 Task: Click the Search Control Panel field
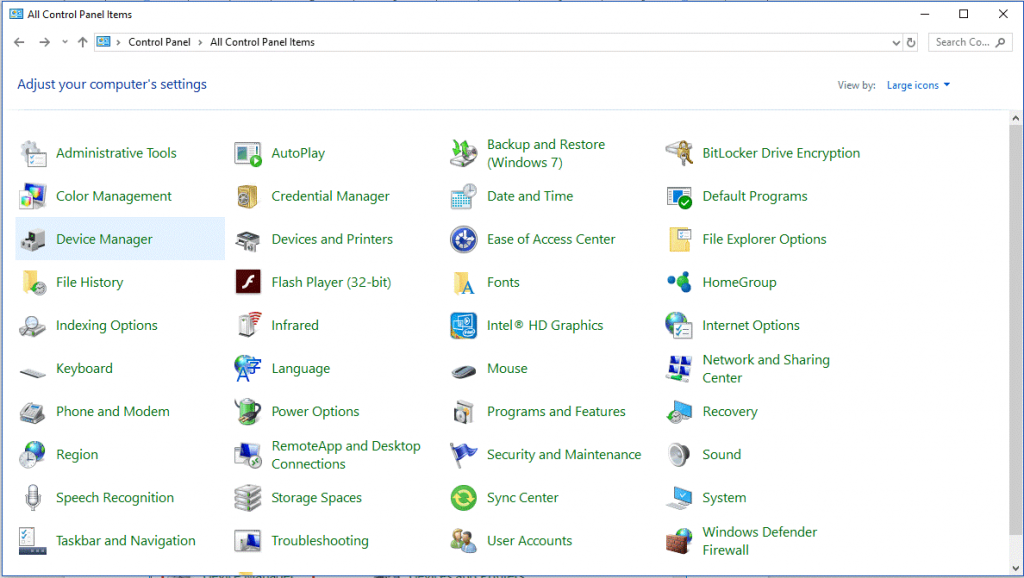pyautogui.click(x=970, y=42)
